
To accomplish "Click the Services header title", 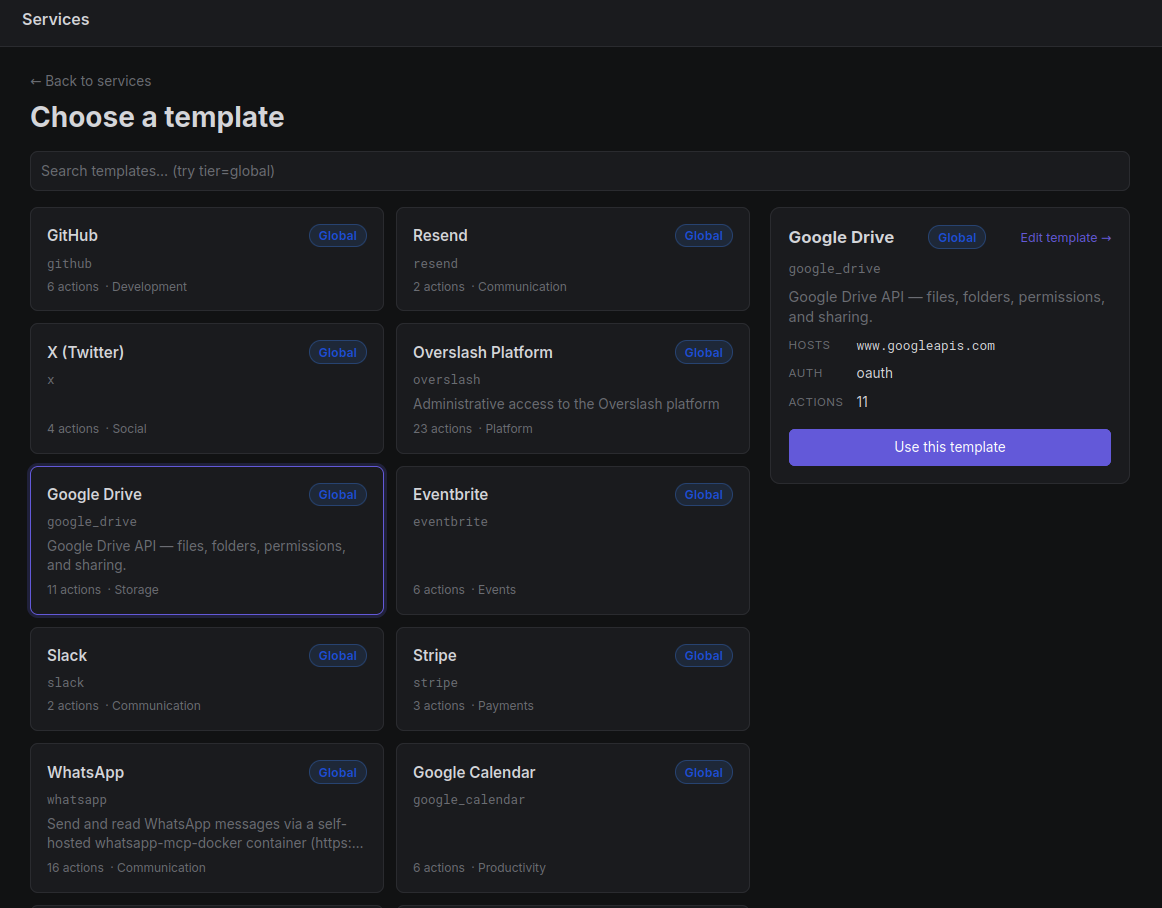I will click(x=56, y=19).
